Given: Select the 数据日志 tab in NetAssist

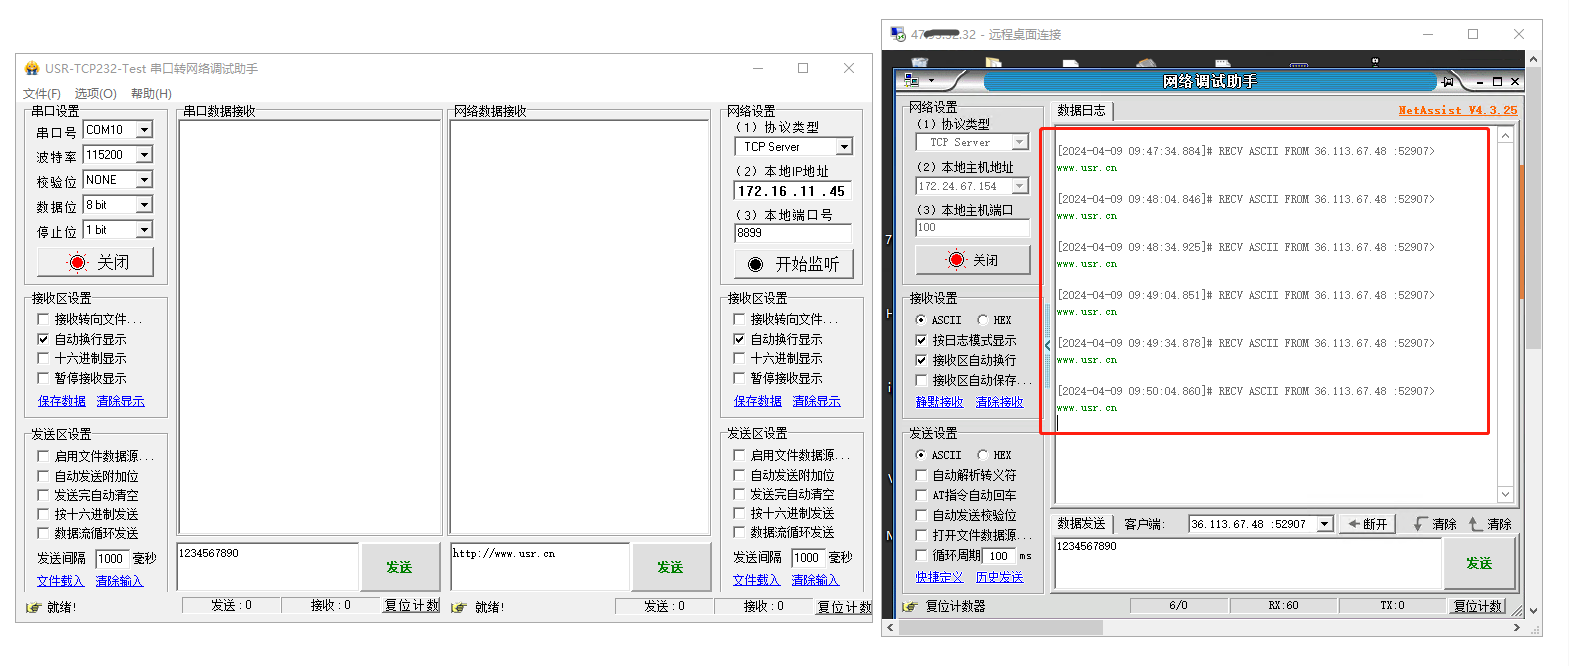Looking at the screenshot, I should tap(1082, 111).
